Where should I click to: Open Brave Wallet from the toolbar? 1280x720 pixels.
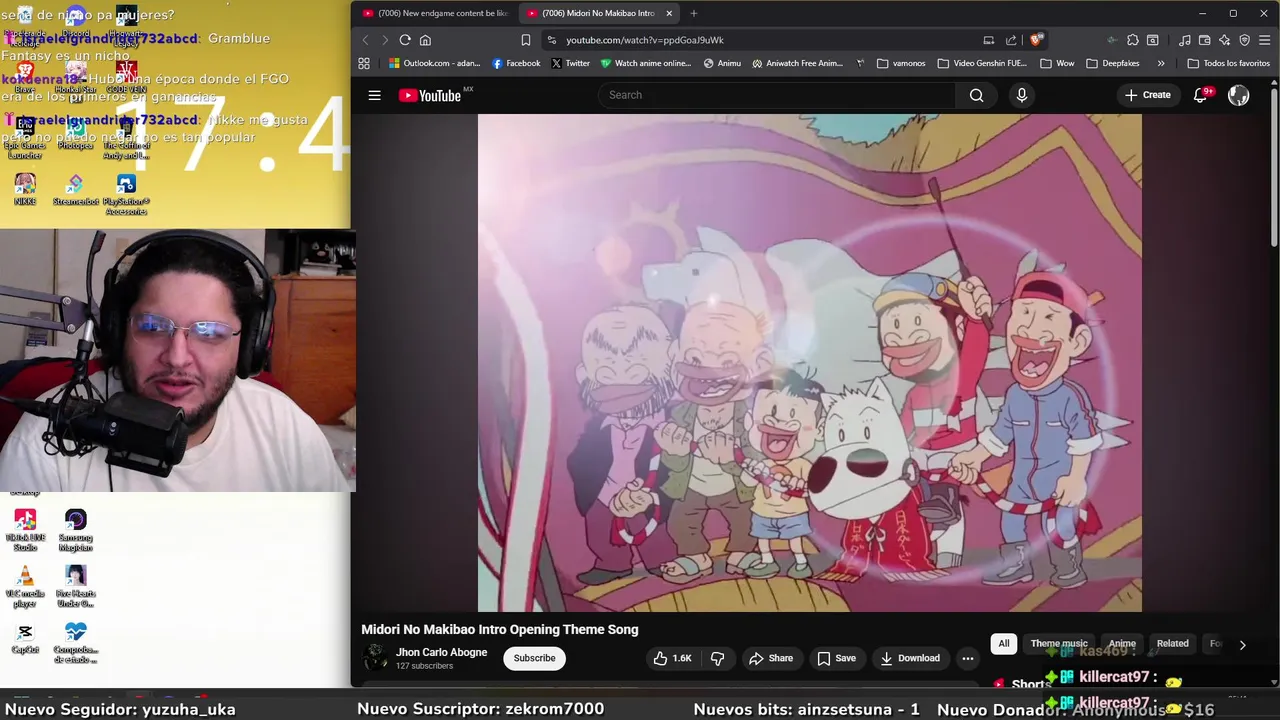(x=1205, y=40)
